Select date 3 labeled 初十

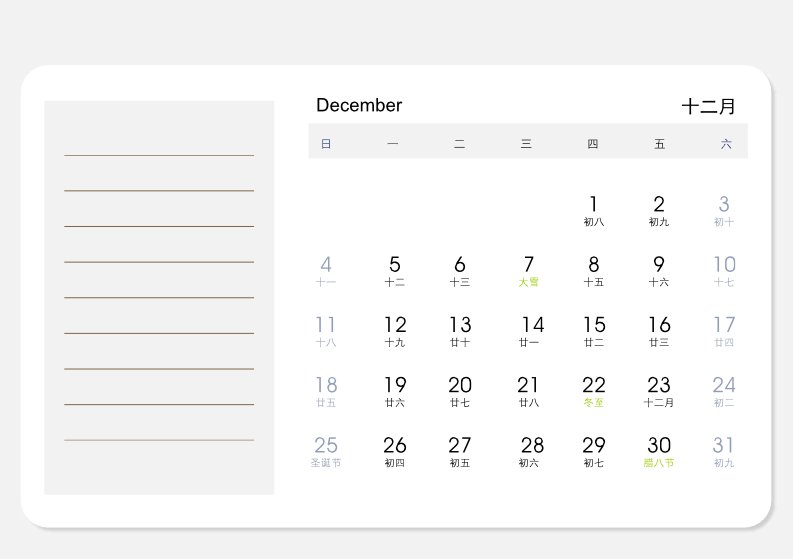click(x=724, y=211)
